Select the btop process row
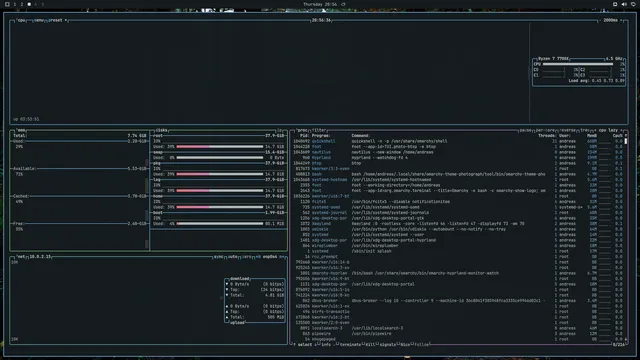Viewport: 640px width, 360px height. (x=457, y=163)
